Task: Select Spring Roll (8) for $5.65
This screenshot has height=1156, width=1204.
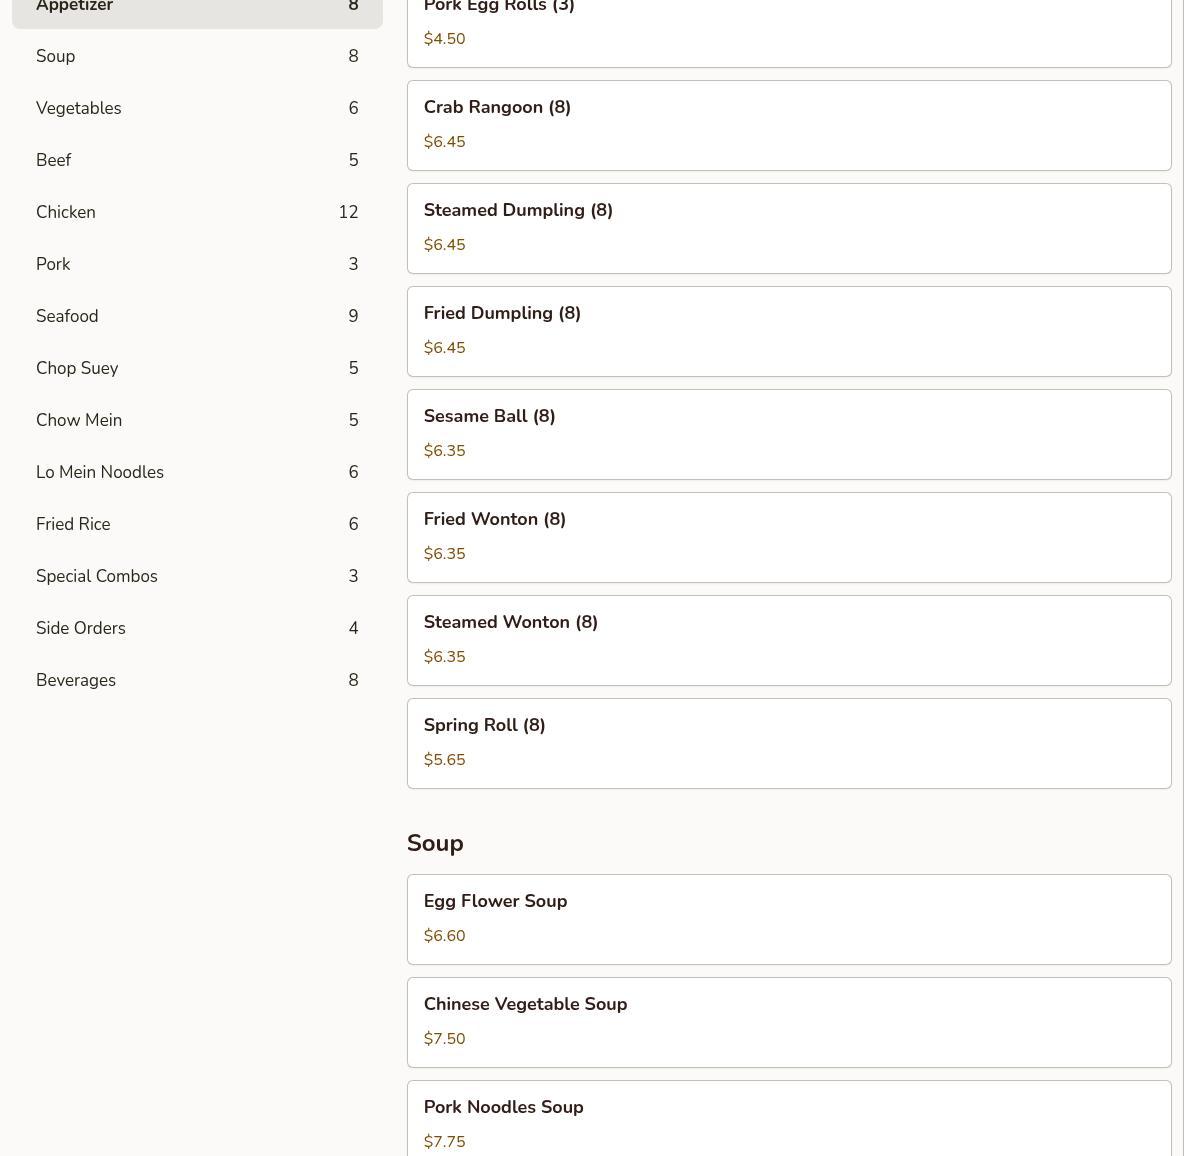Action: [788, 743]
